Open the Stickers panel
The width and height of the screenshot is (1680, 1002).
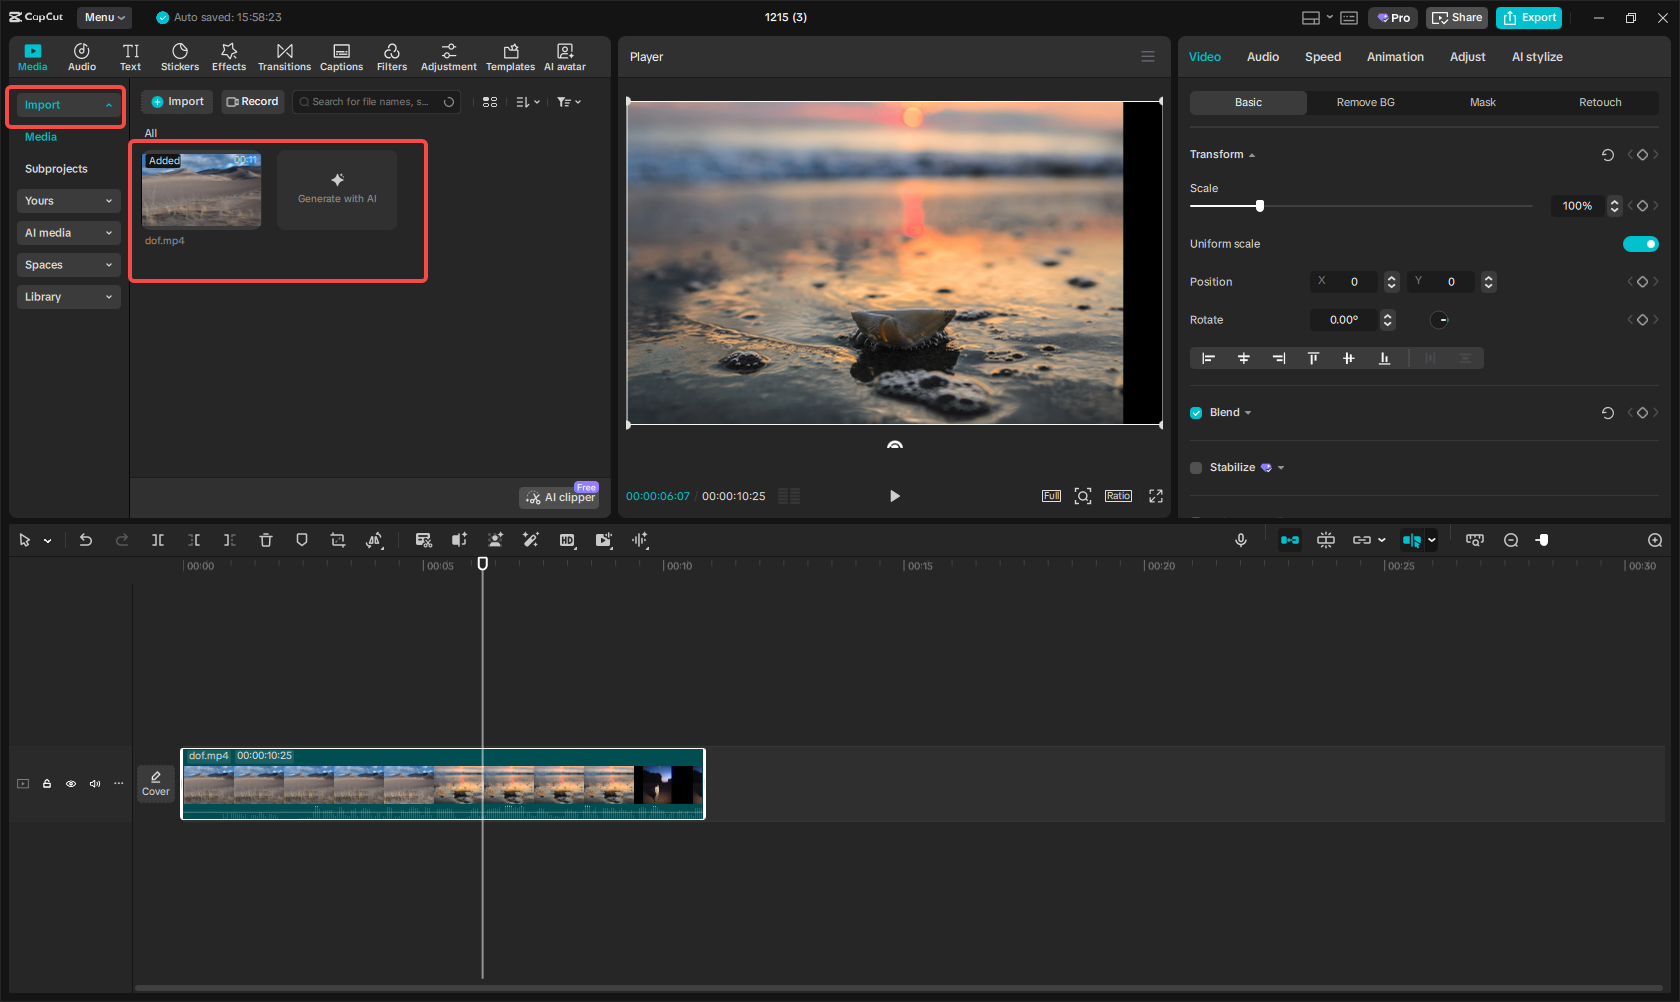point(180,57)
